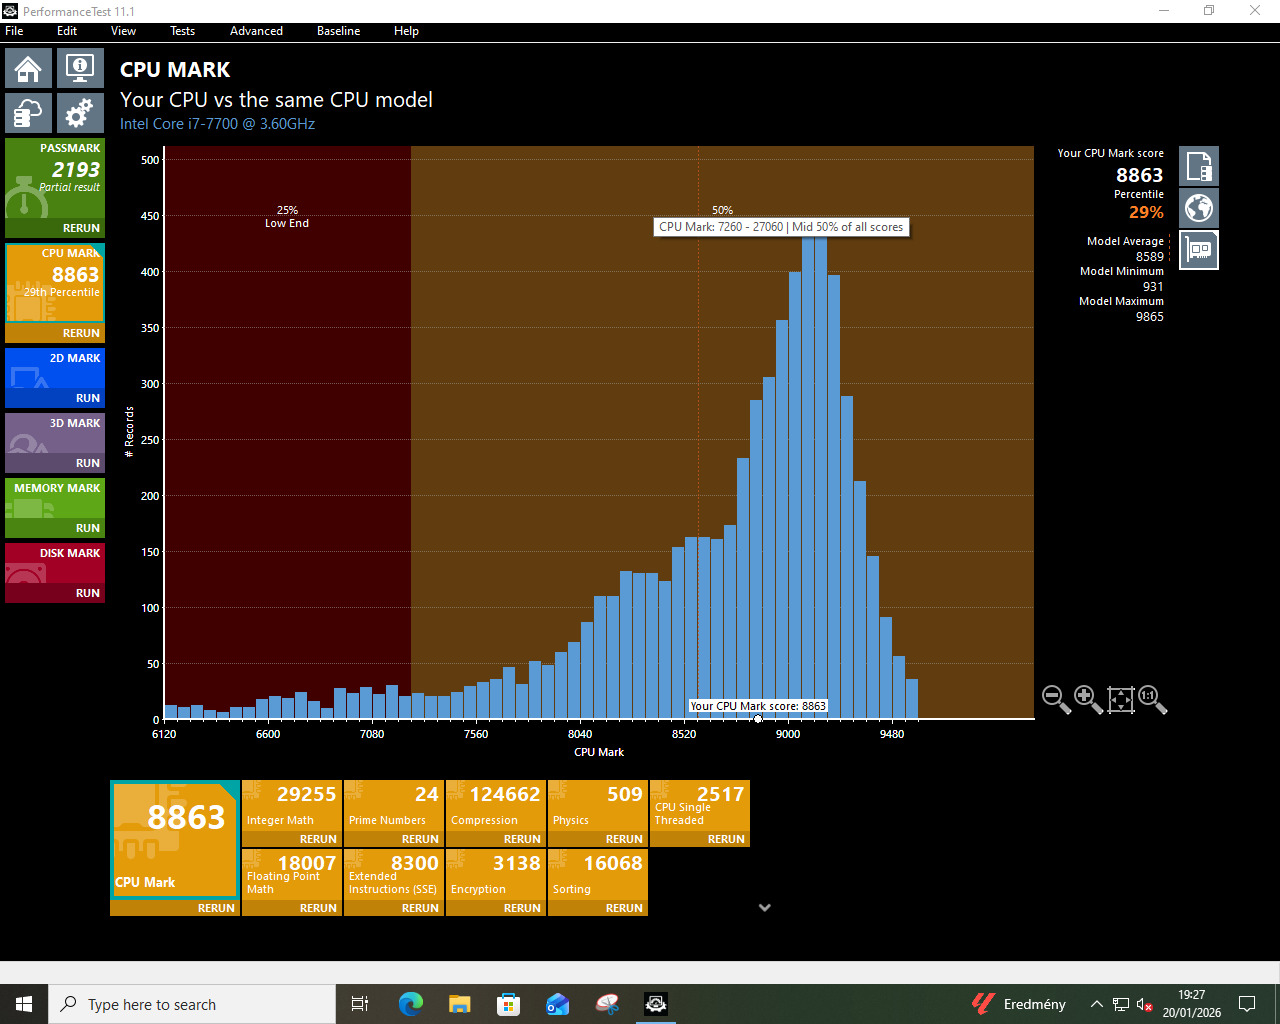The height and width of the screenshot is (1024, 1280).
Task: Click the Model Minimum 931 value
Action: (x=1153, y=287)
